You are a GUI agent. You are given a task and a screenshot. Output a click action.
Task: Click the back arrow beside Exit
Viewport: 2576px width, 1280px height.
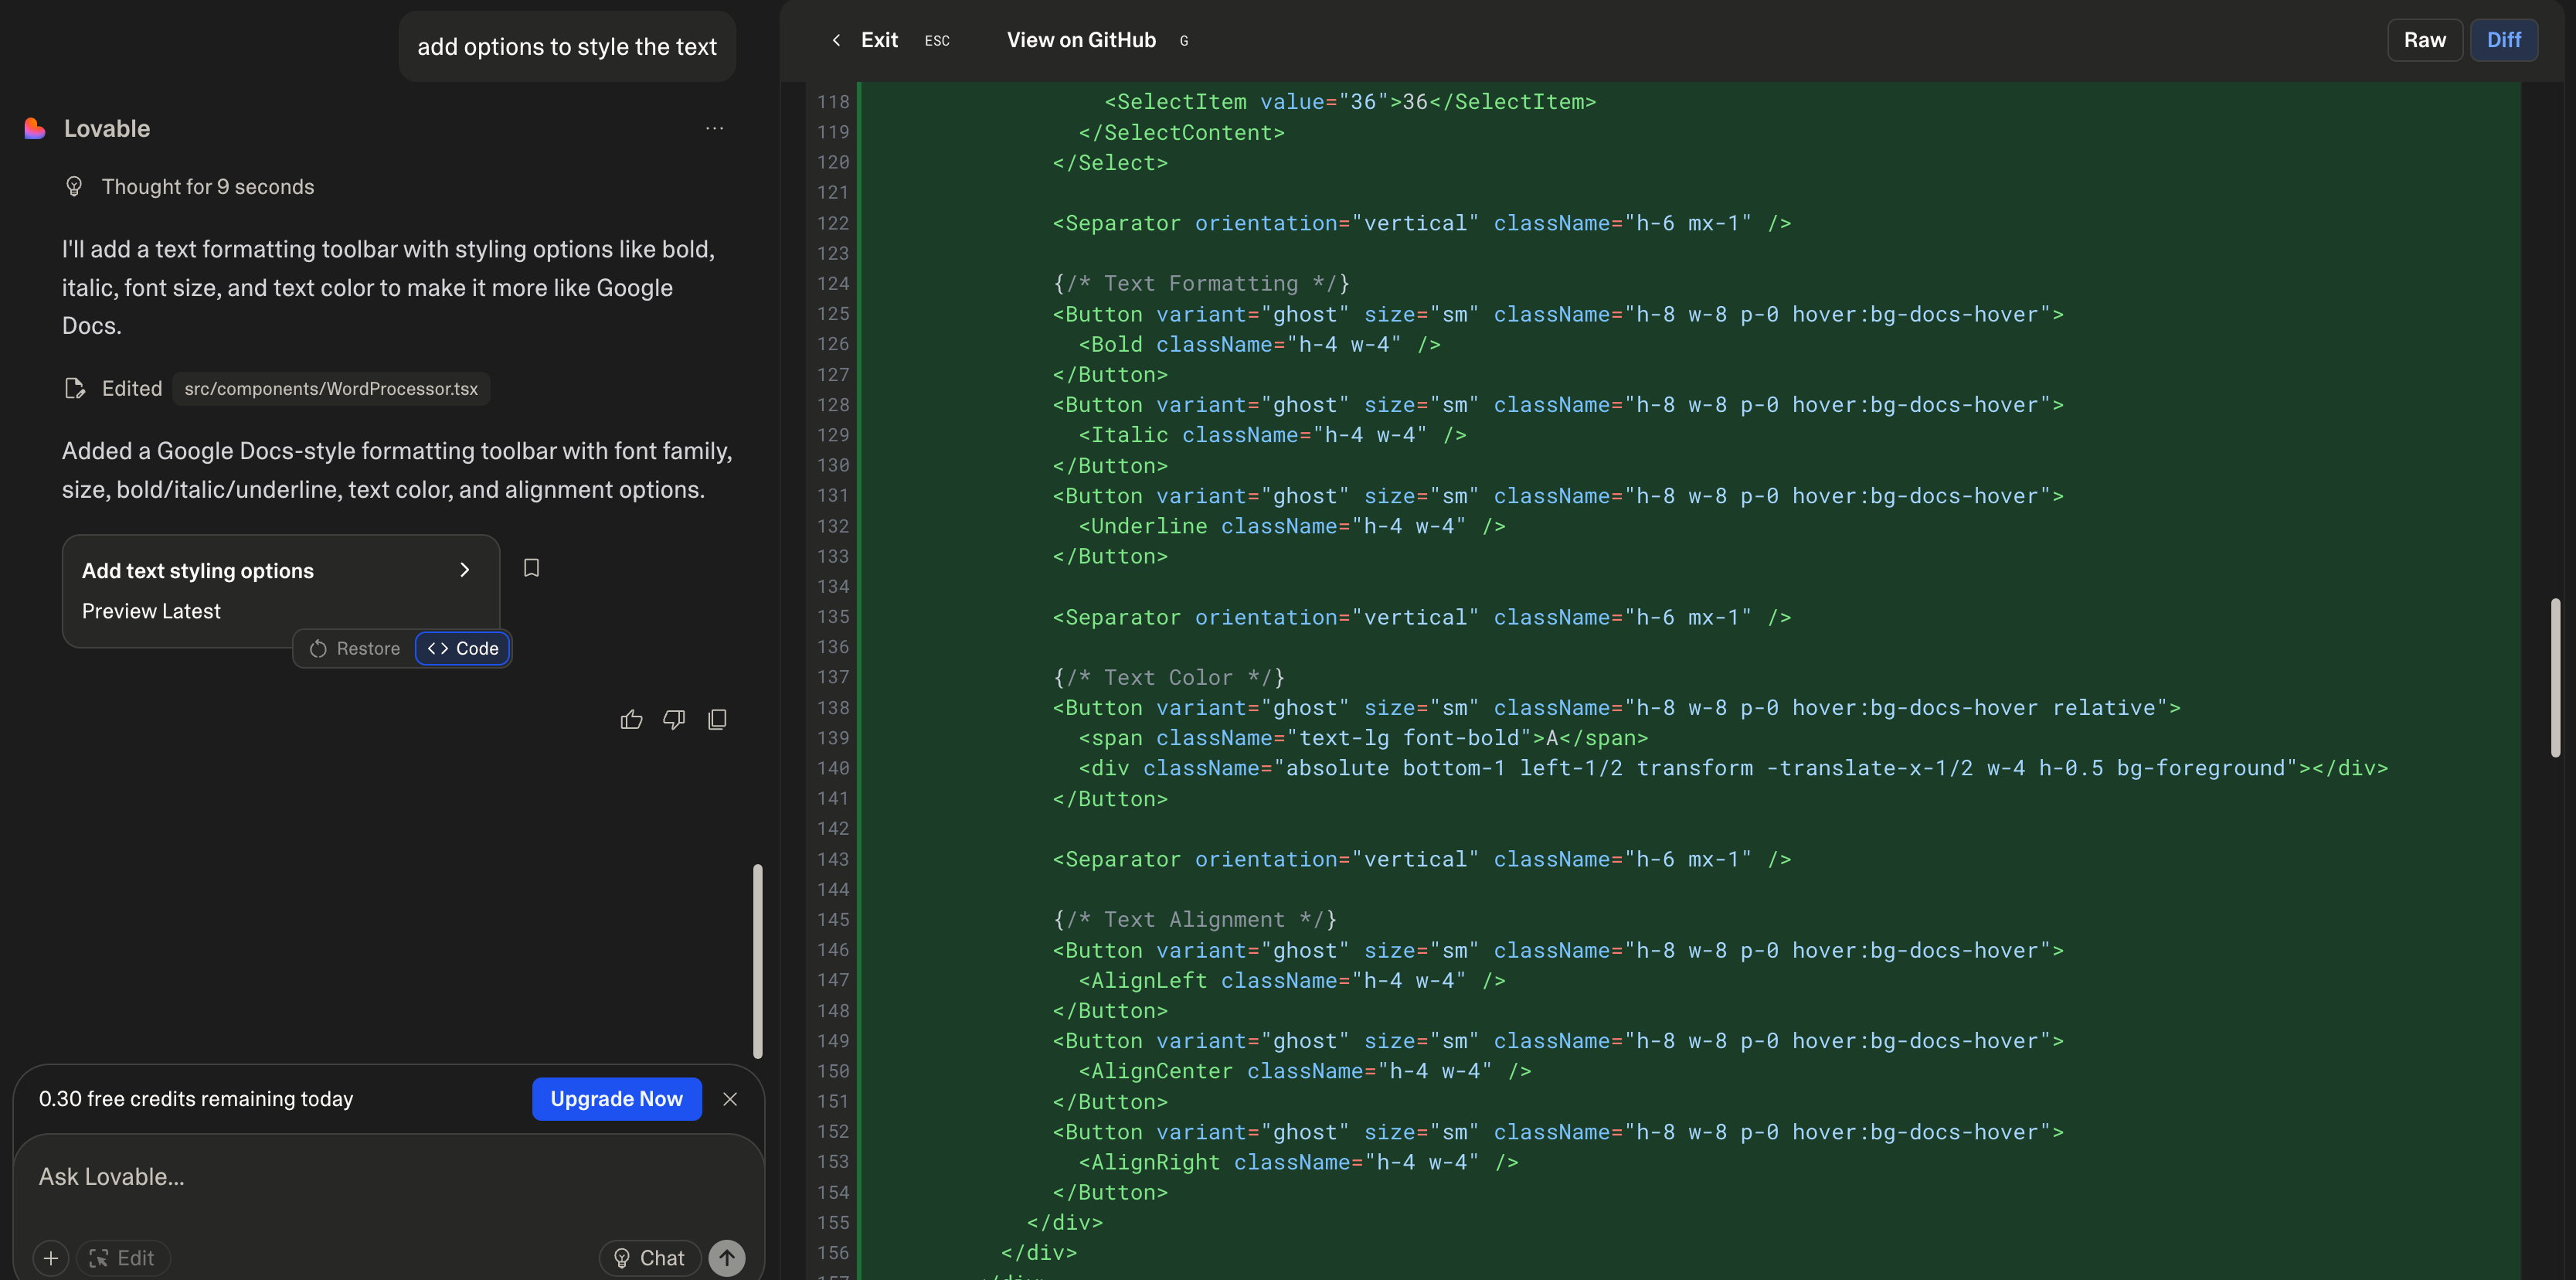click(x=836, y=40)
